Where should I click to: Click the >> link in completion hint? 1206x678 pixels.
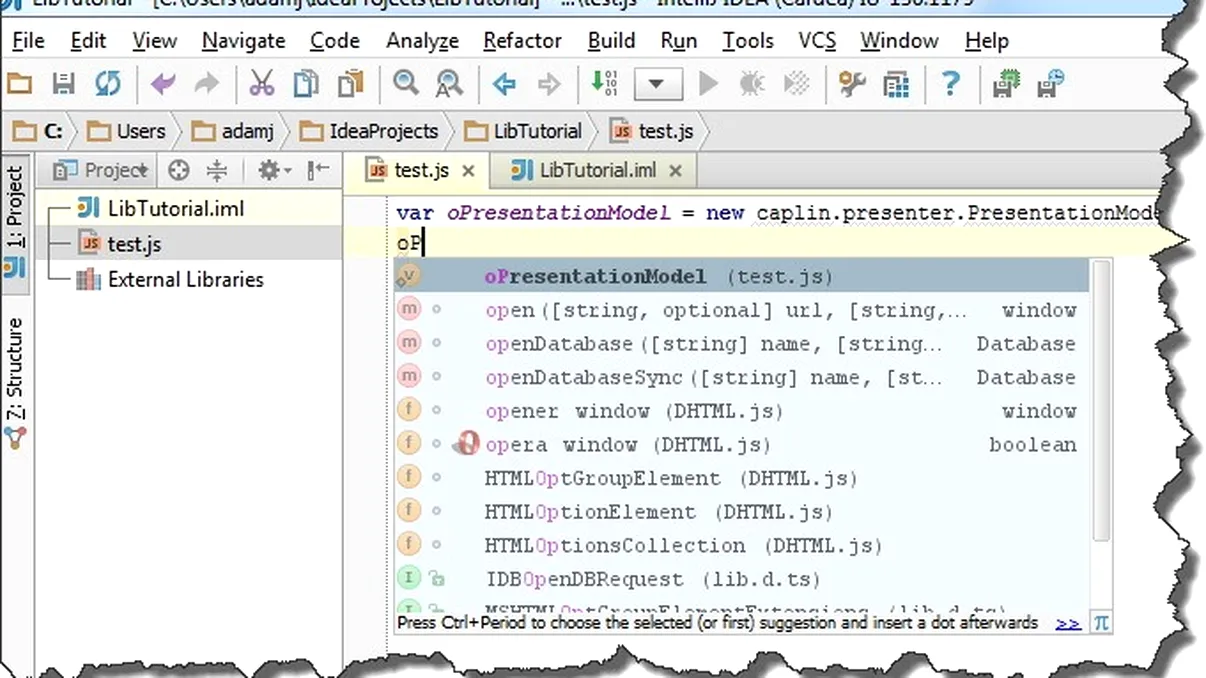[x=1067, y=623]
